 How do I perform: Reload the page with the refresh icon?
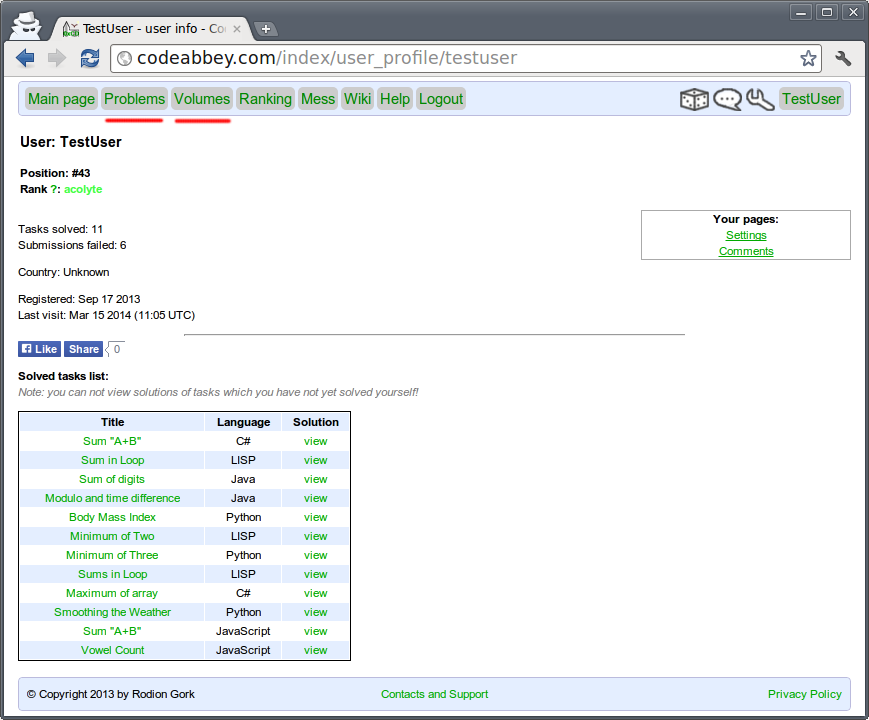click(89, 58)
